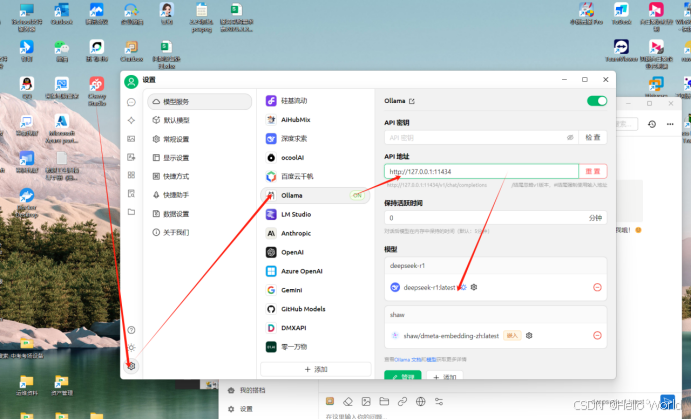Select the Ollama provider

click(315, 195)
